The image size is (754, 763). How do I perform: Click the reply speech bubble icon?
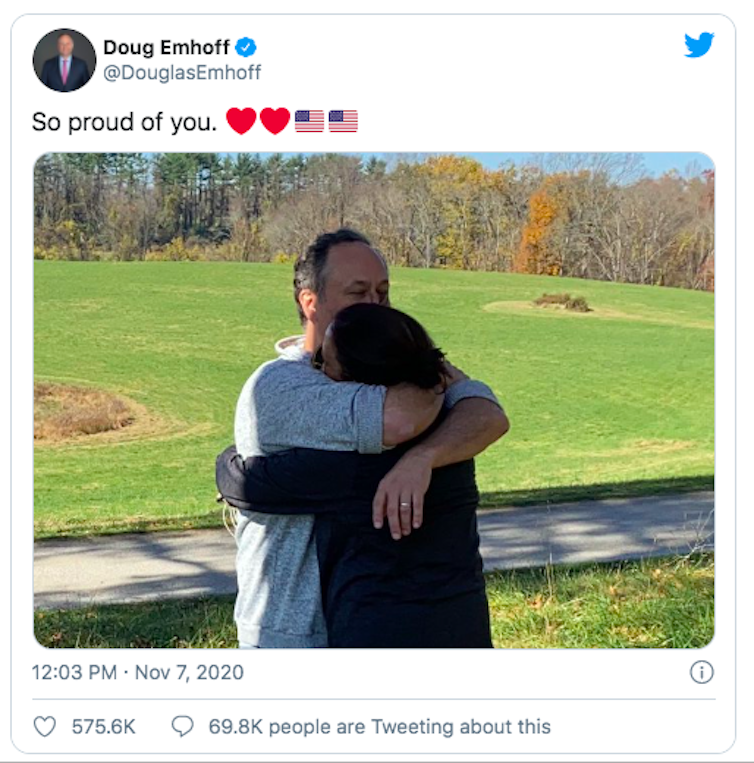click(x=182, y=726)
